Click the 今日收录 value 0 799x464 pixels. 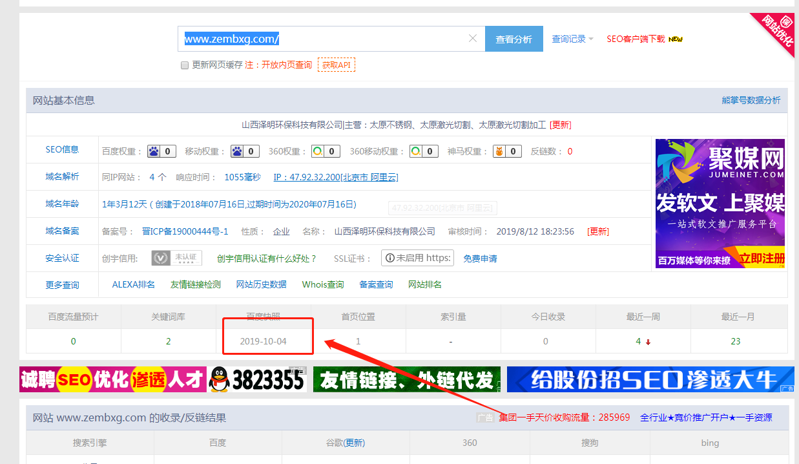coord(545,341)
